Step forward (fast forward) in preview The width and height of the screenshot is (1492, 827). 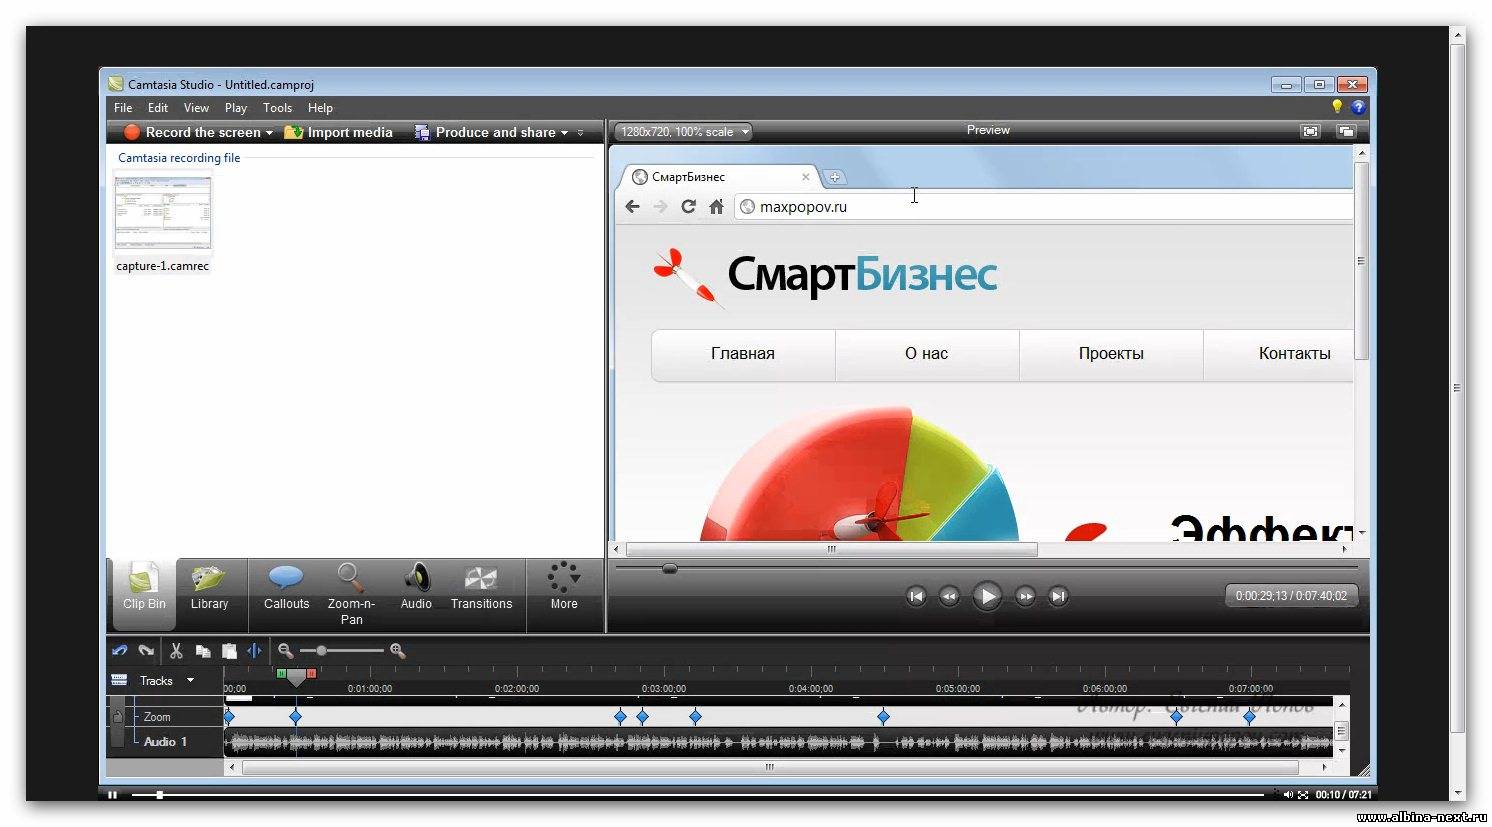[x=1025, y=597]
